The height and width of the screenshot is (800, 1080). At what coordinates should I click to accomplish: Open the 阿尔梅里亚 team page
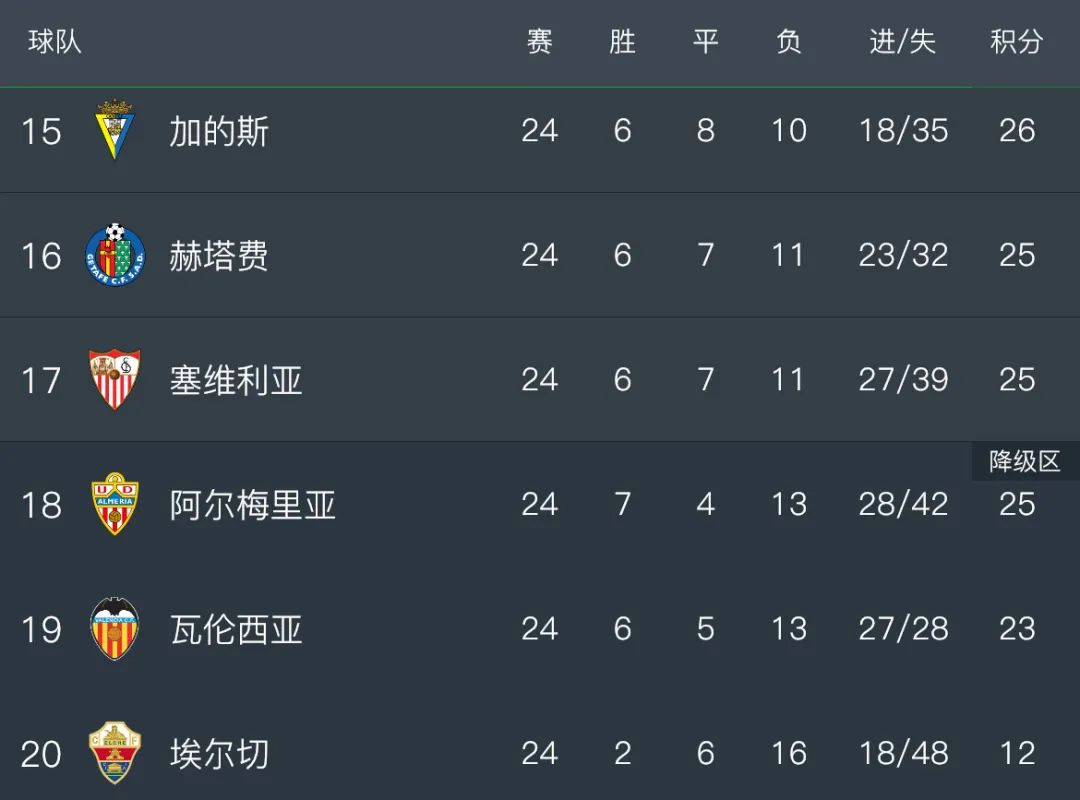253,504
